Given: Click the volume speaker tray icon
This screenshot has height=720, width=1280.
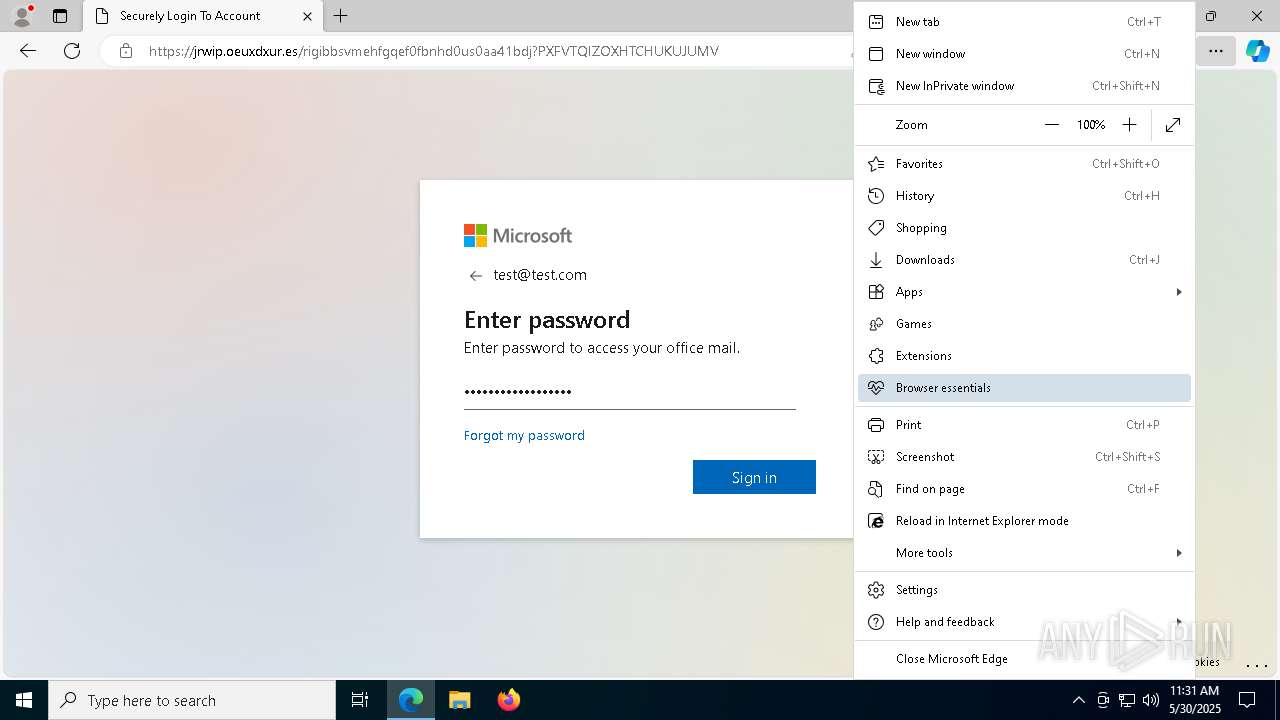Looking at the screenshot, I should 1150,700.
